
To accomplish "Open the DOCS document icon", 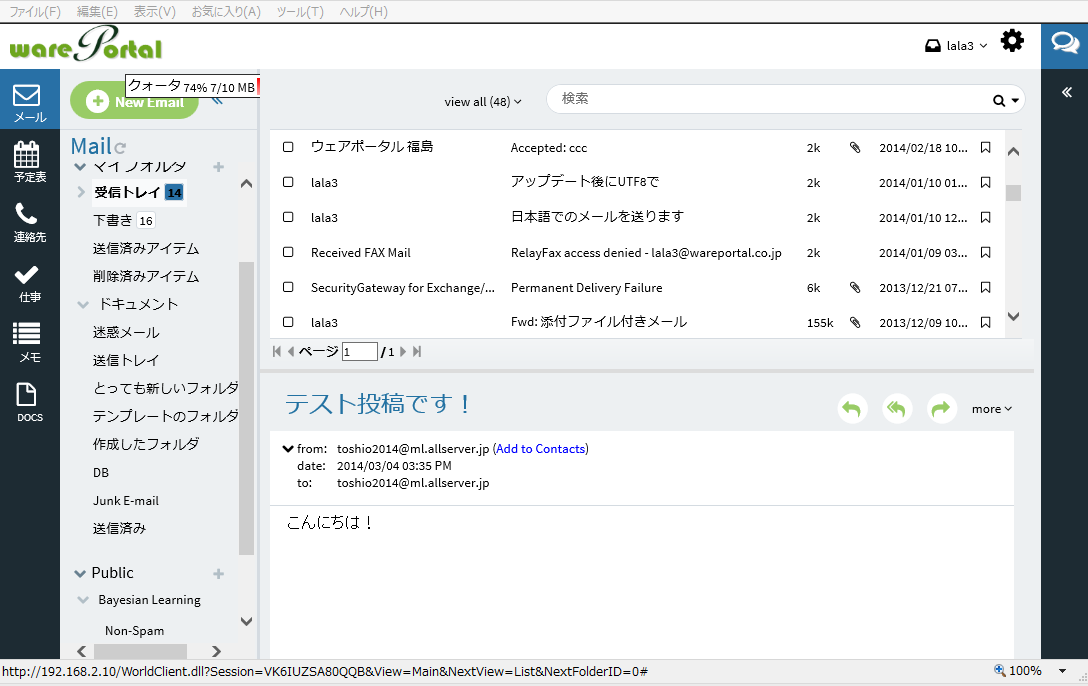I will click(27, 402).
